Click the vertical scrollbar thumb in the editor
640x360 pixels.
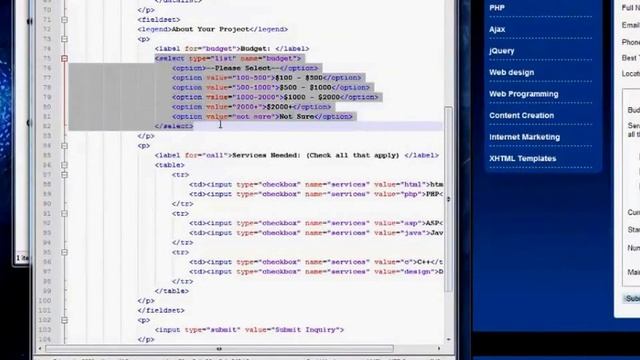coord(449,199)
